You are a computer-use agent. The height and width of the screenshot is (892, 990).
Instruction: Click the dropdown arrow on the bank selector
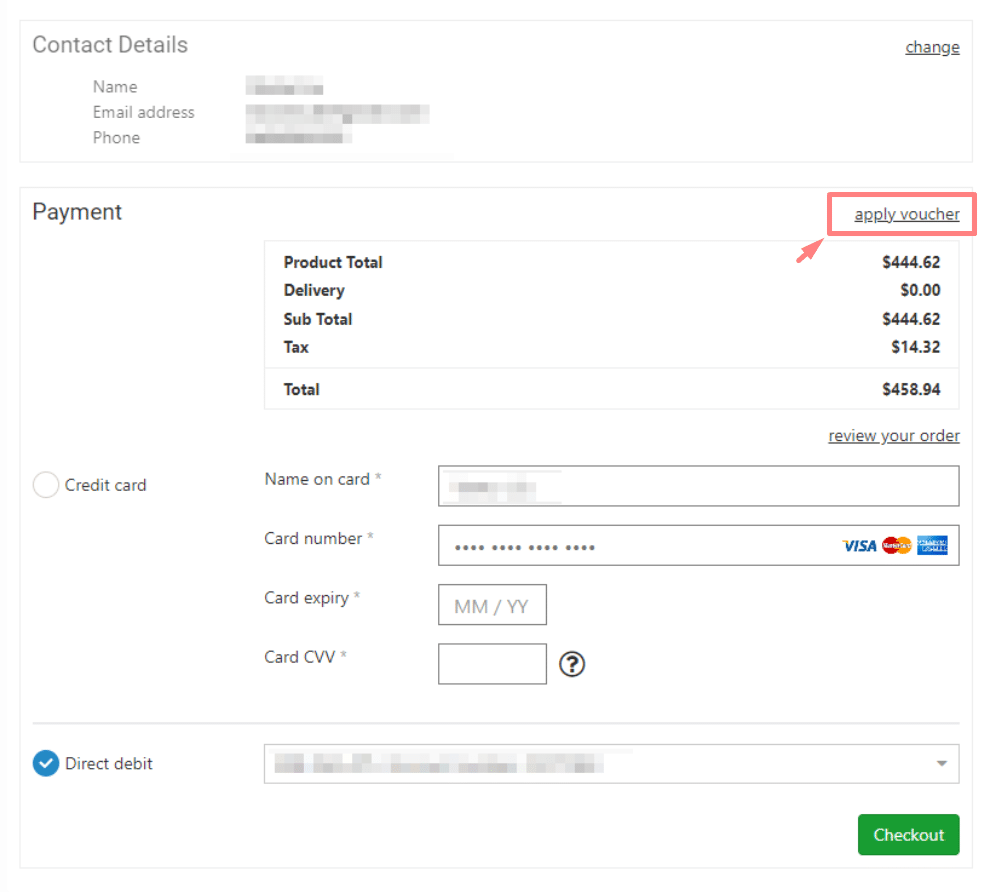coord(940,763)
